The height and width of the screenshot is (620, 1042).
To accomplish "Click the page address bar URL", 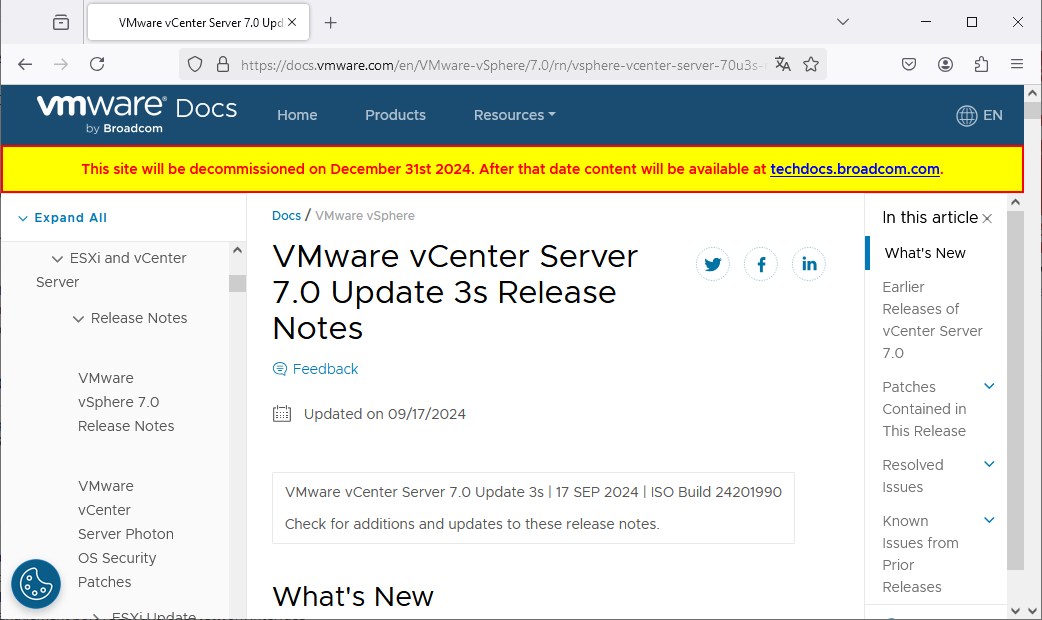I will point(503,65).
